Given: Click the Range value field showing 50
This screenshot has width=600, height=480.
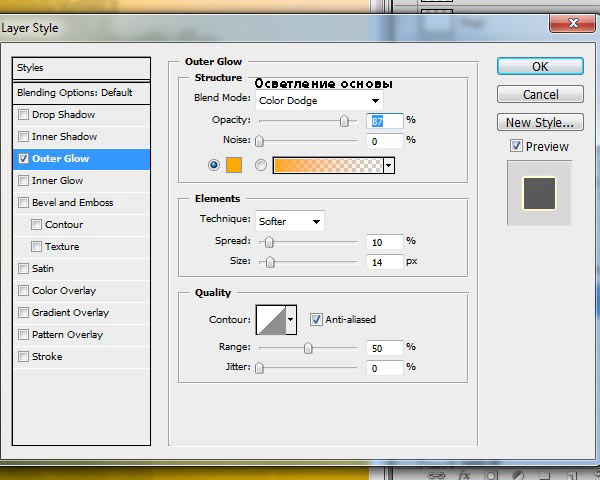Looking at the screenshot, I should [385, 348].
